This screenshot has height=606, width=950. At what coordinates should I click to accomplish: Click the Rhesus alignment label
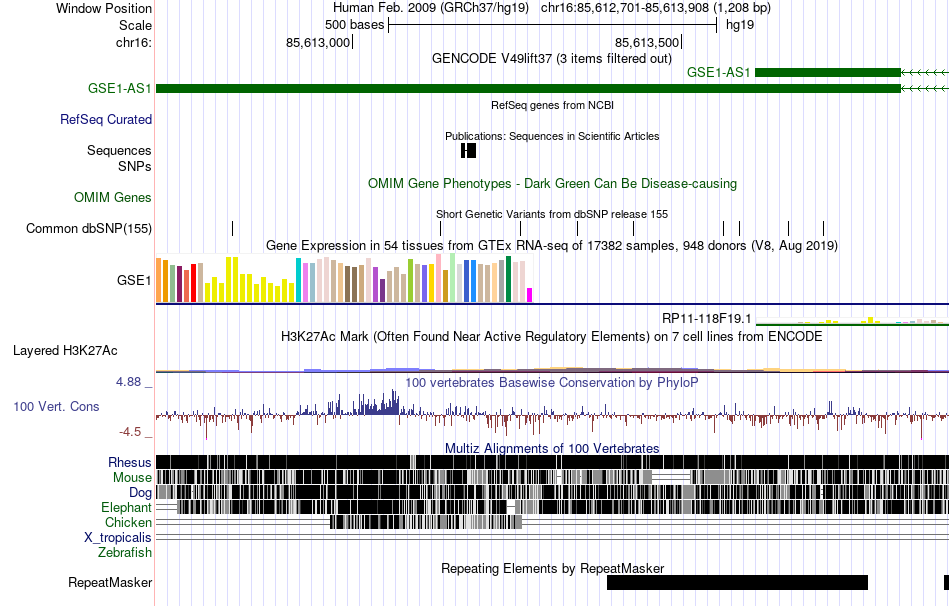(130, 462)
